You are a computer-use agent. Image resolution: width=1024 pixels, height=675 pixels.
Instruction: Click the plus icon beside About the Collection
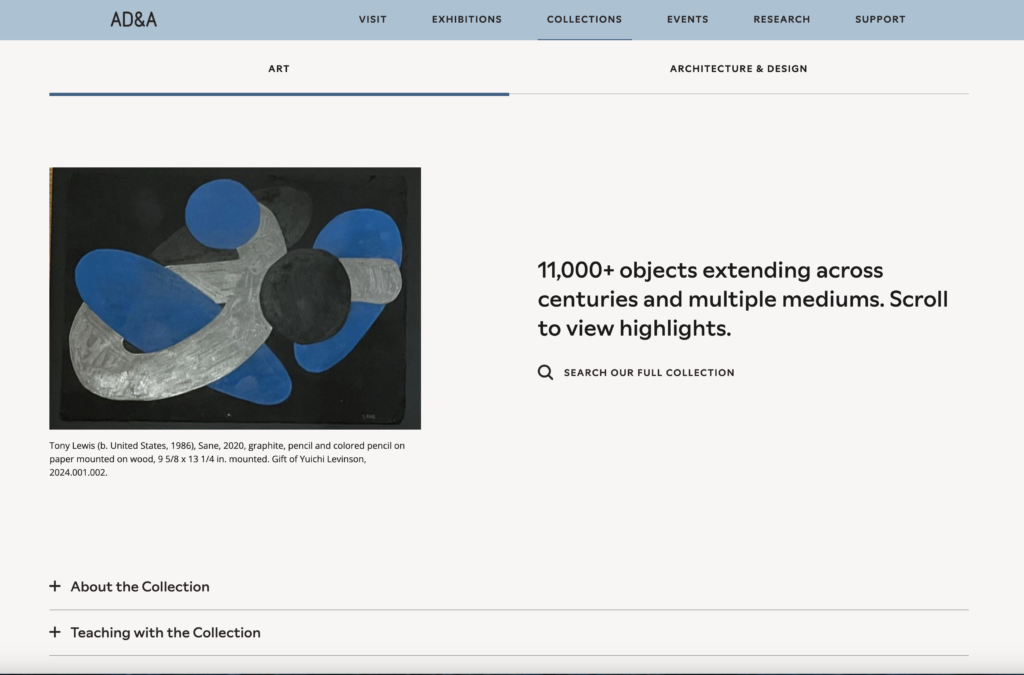[55, 586]
